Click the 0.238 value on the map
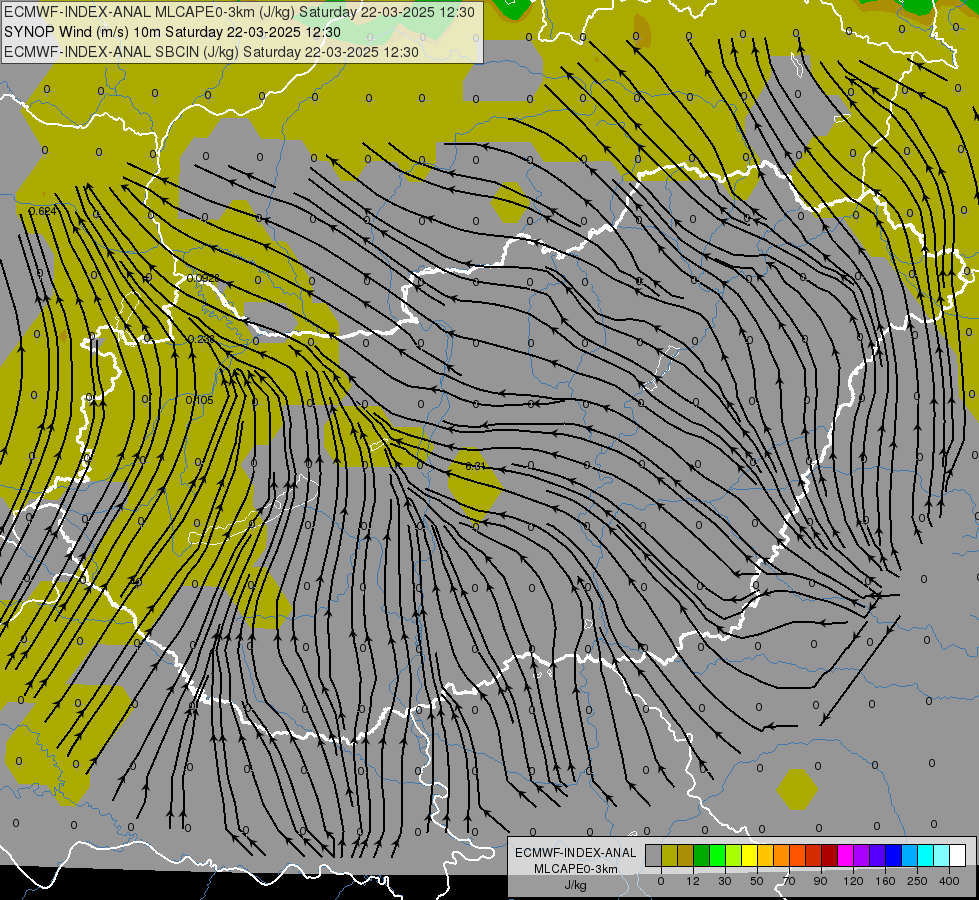The image size is (979, 900). [x=201, y=339]
